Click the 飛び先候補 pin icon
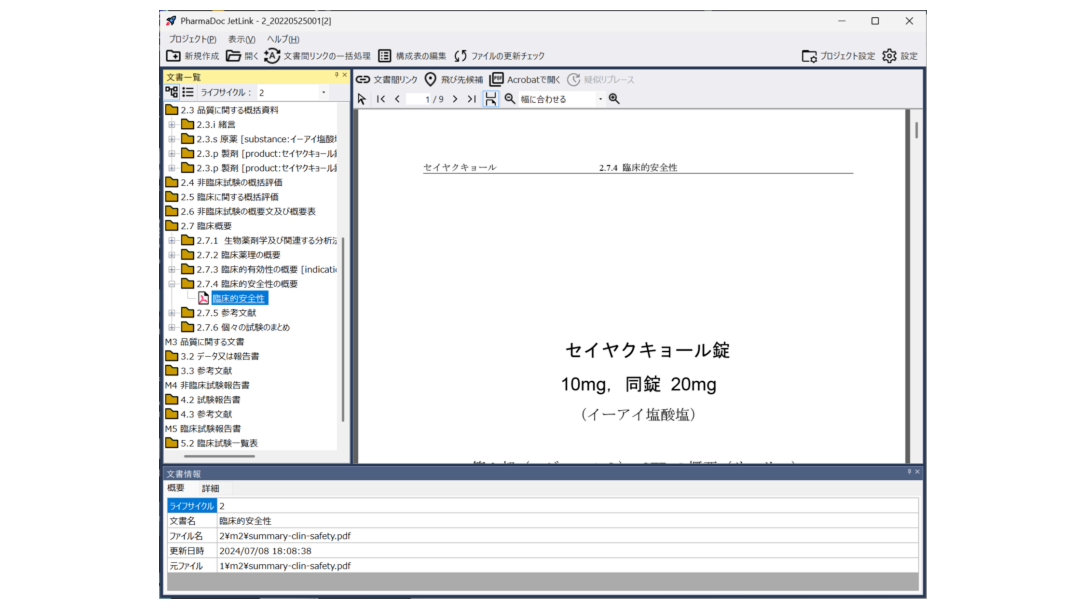This screenshot has width=1085, height=609. click(431, 80)
